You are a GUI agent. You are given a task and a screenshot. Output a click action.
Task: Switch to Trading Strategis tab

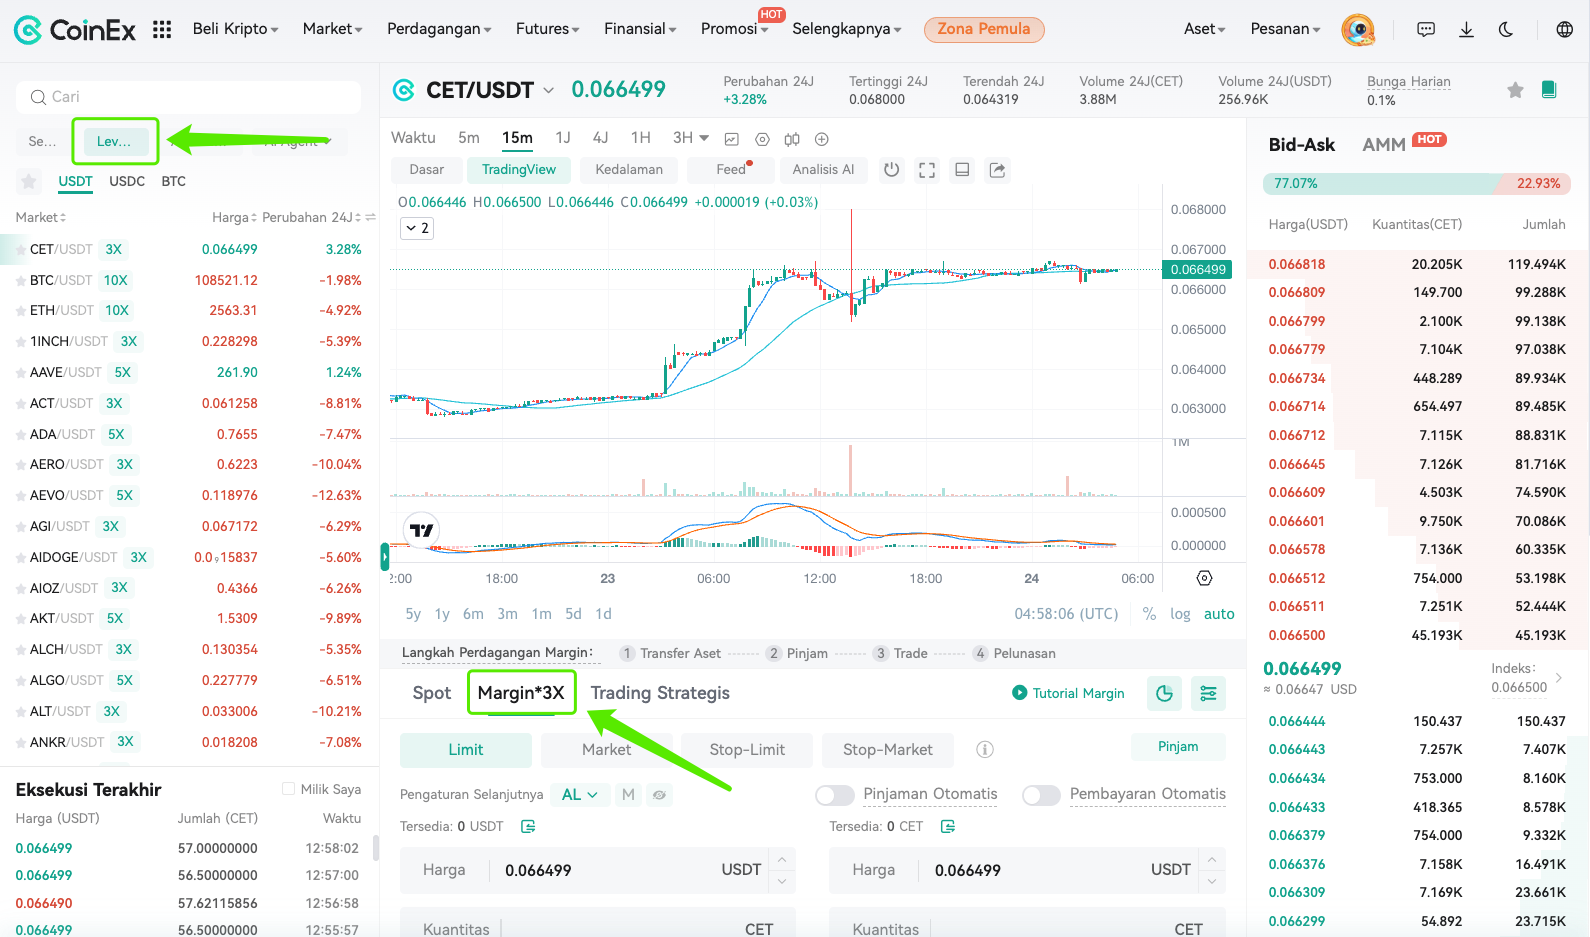(x=660, y=693)
